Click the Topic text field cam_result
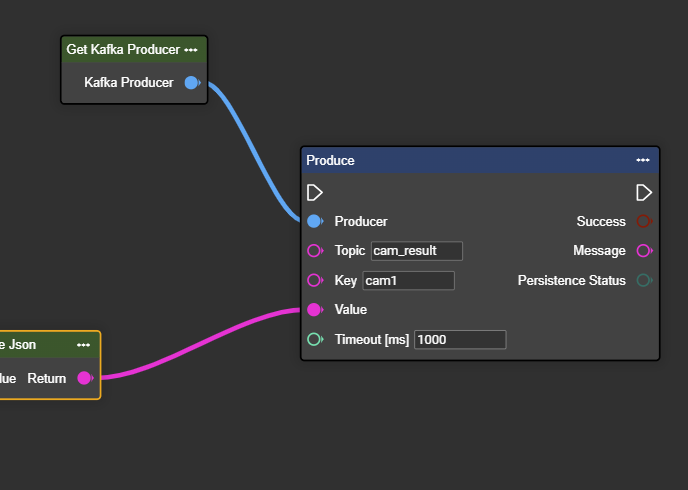This screenshot has height=490, width=688. [416, 251]
